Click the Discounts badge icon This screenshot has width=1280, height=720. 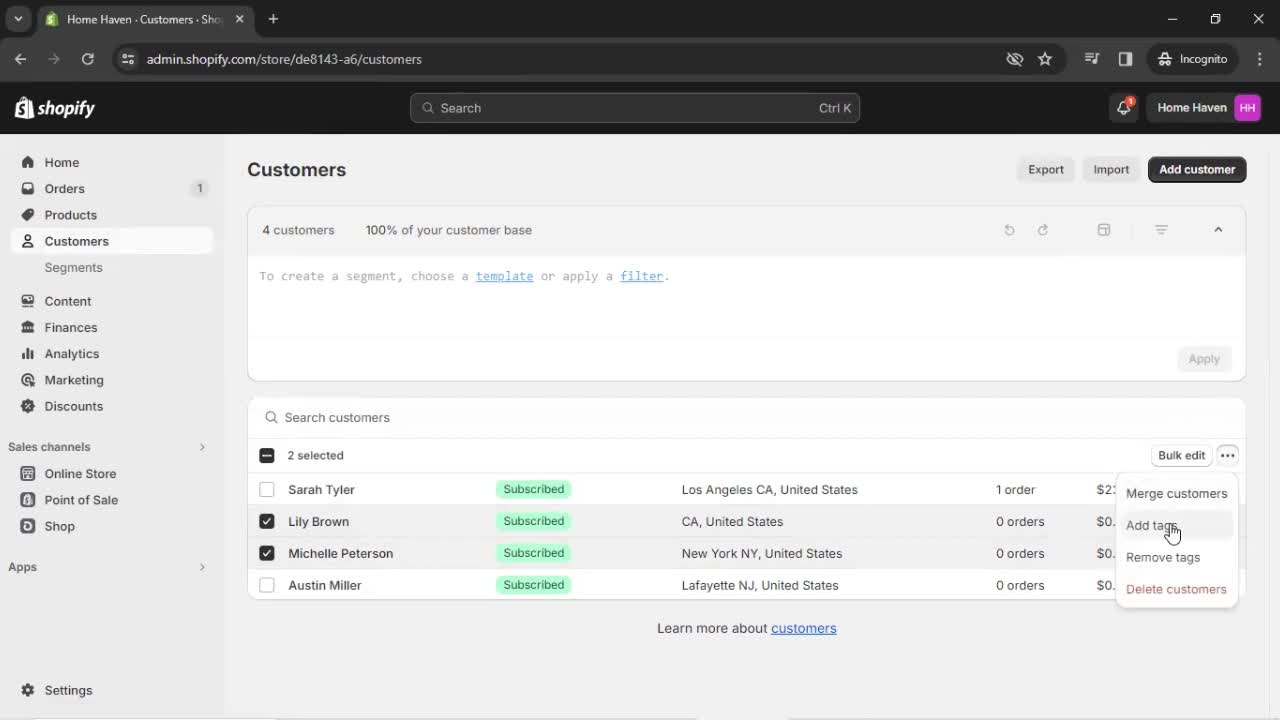27,406
